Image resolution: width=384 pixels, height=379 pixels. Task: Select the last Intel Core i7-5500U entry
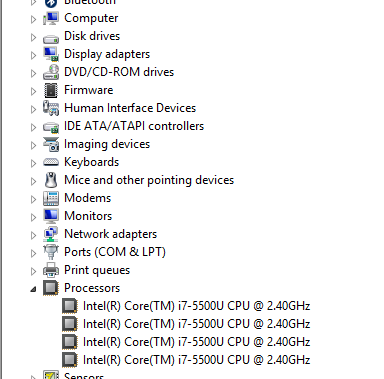pyautogui.click(x=197, y=360)
